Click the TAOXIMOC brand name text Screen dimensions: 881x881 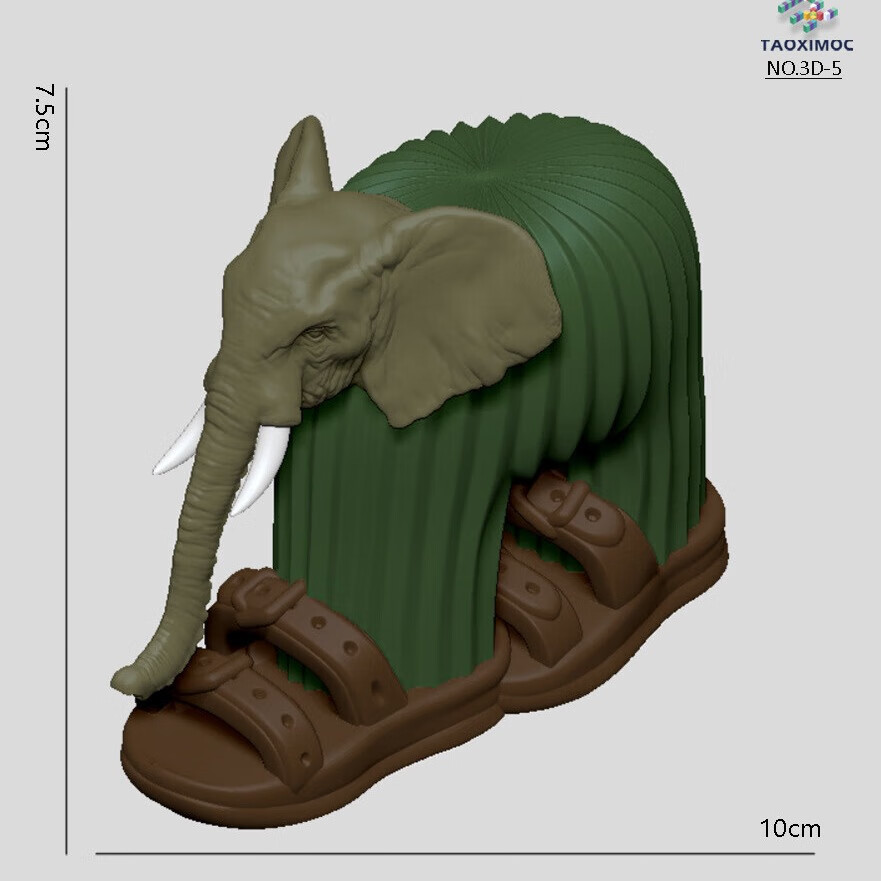pyautogui.click(x=806, y=45)
